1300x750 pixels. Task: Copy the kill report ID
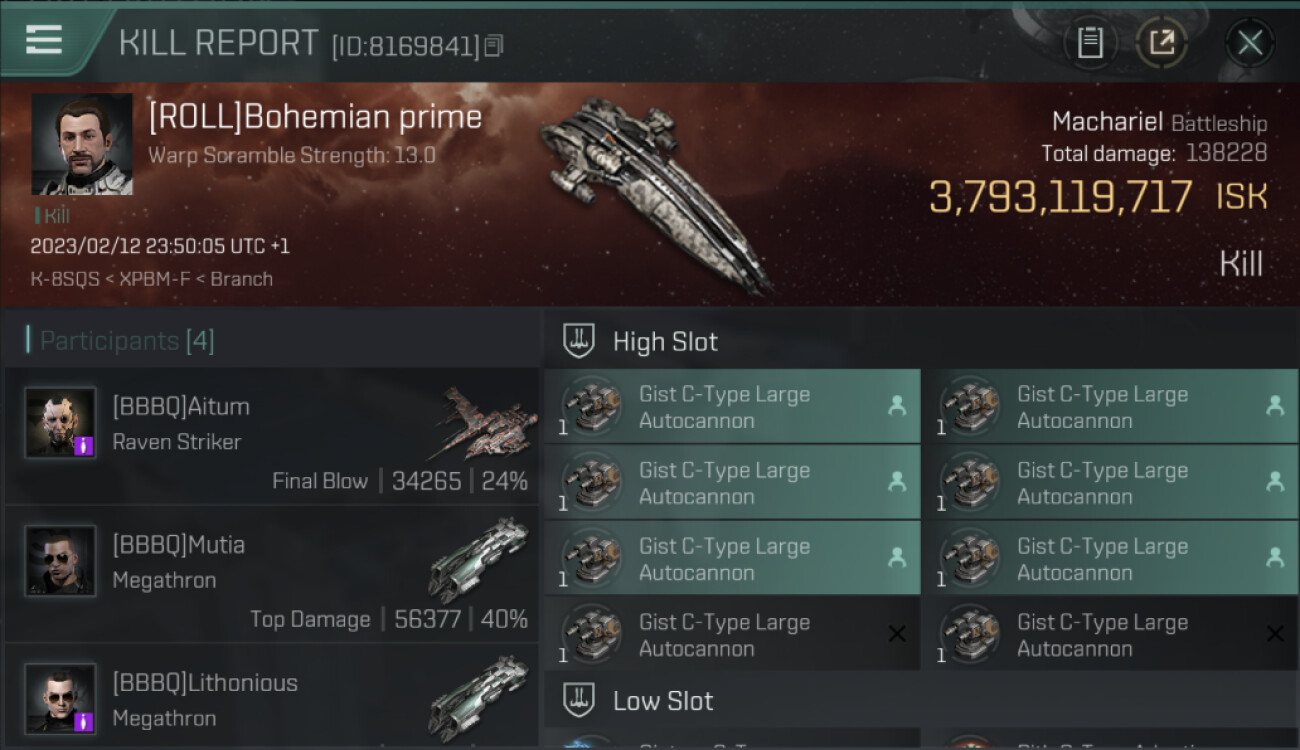[494, 46]
